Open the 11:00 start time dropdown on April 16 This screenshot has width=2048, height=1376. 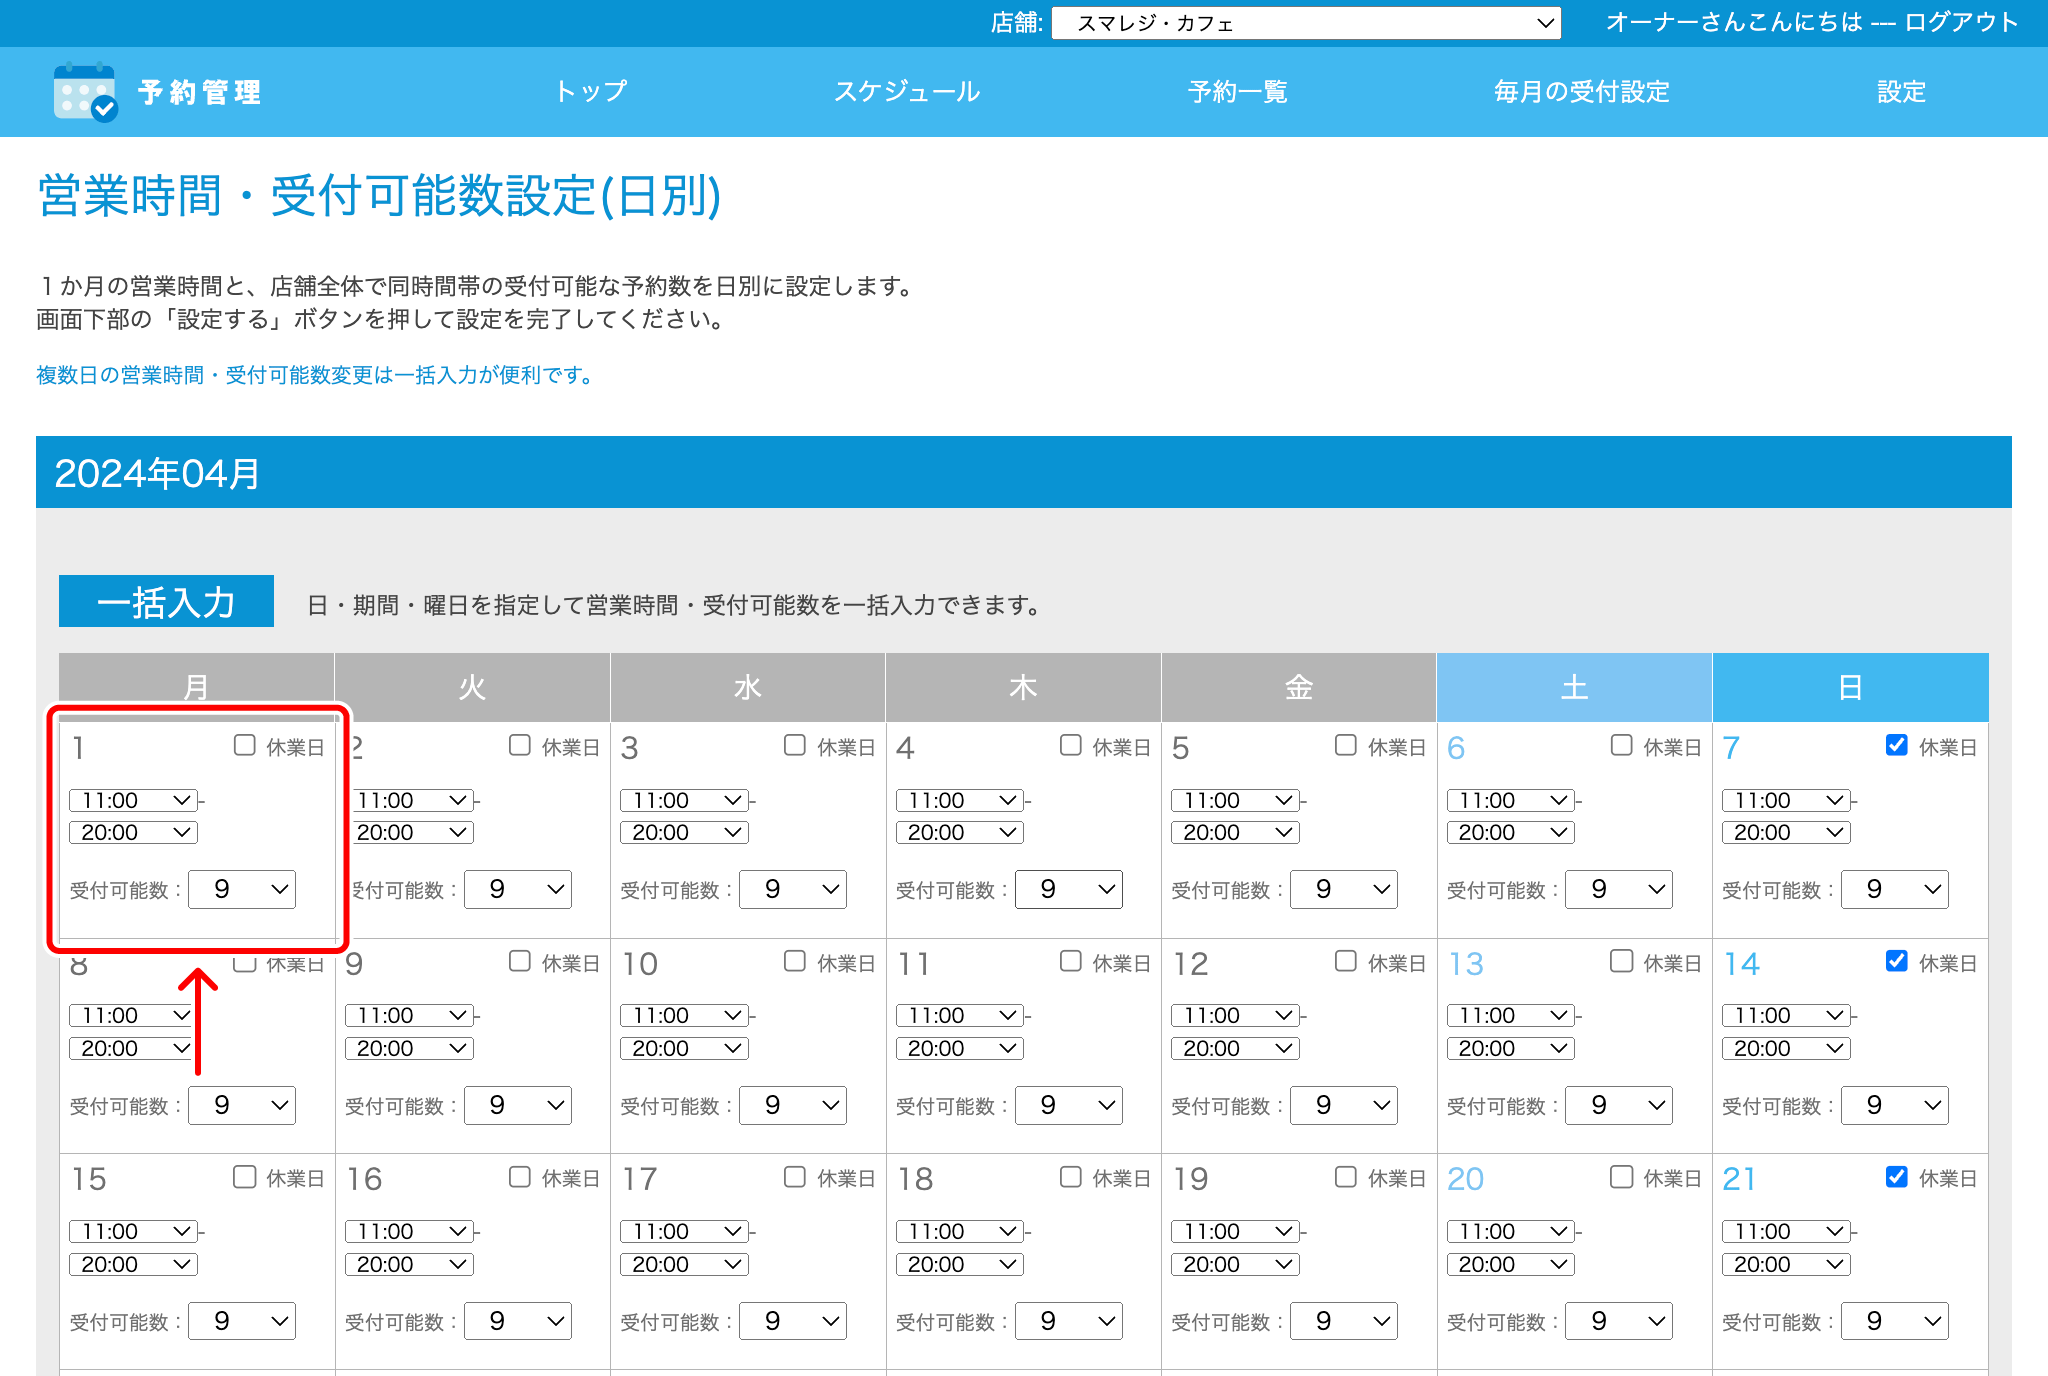tap(409, 1231)
